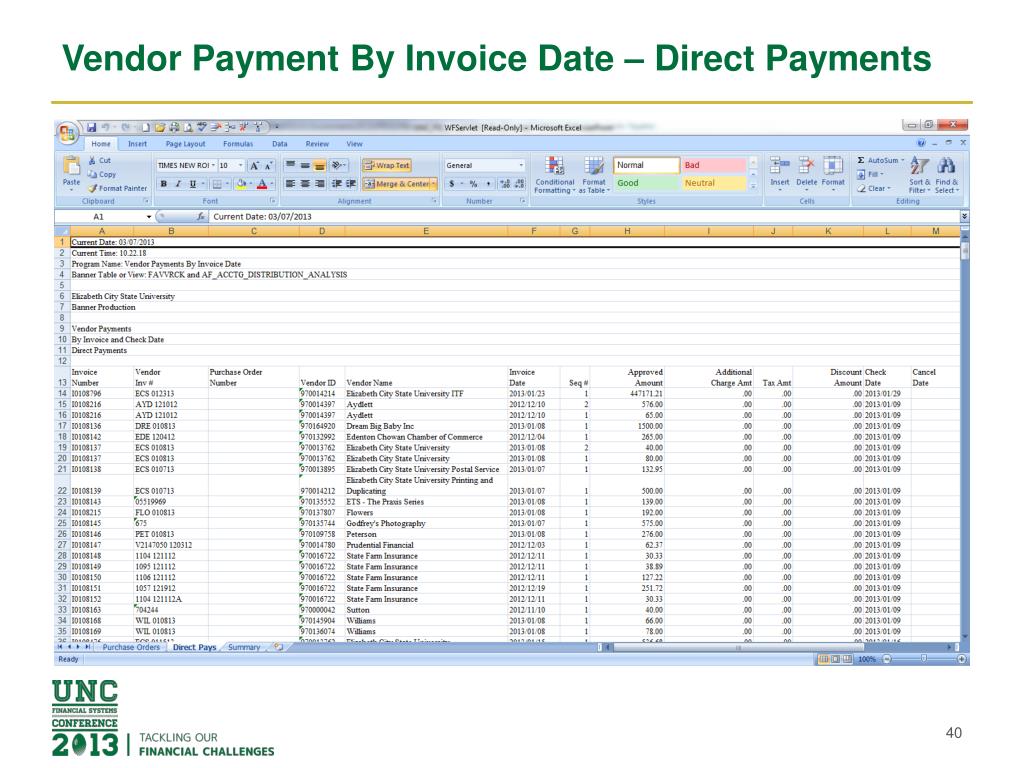Select column E header
The height and width of the screenshot is (768, 1024).
point(425,231)
